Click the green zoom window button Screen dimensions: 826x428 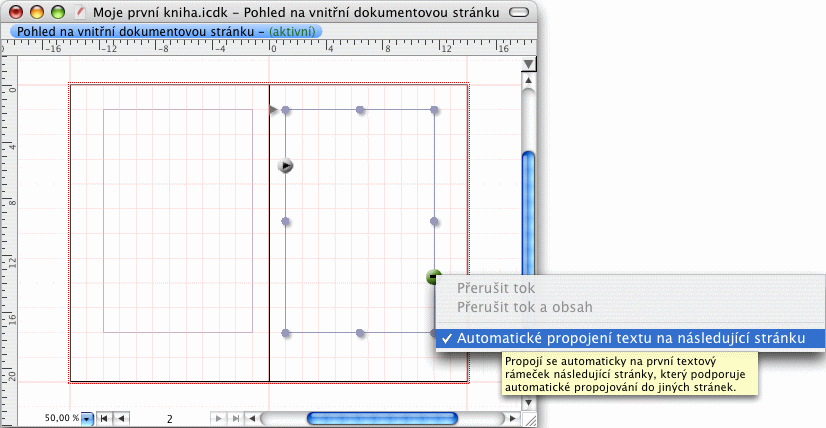pyautogui.click(x=57, y=12)
